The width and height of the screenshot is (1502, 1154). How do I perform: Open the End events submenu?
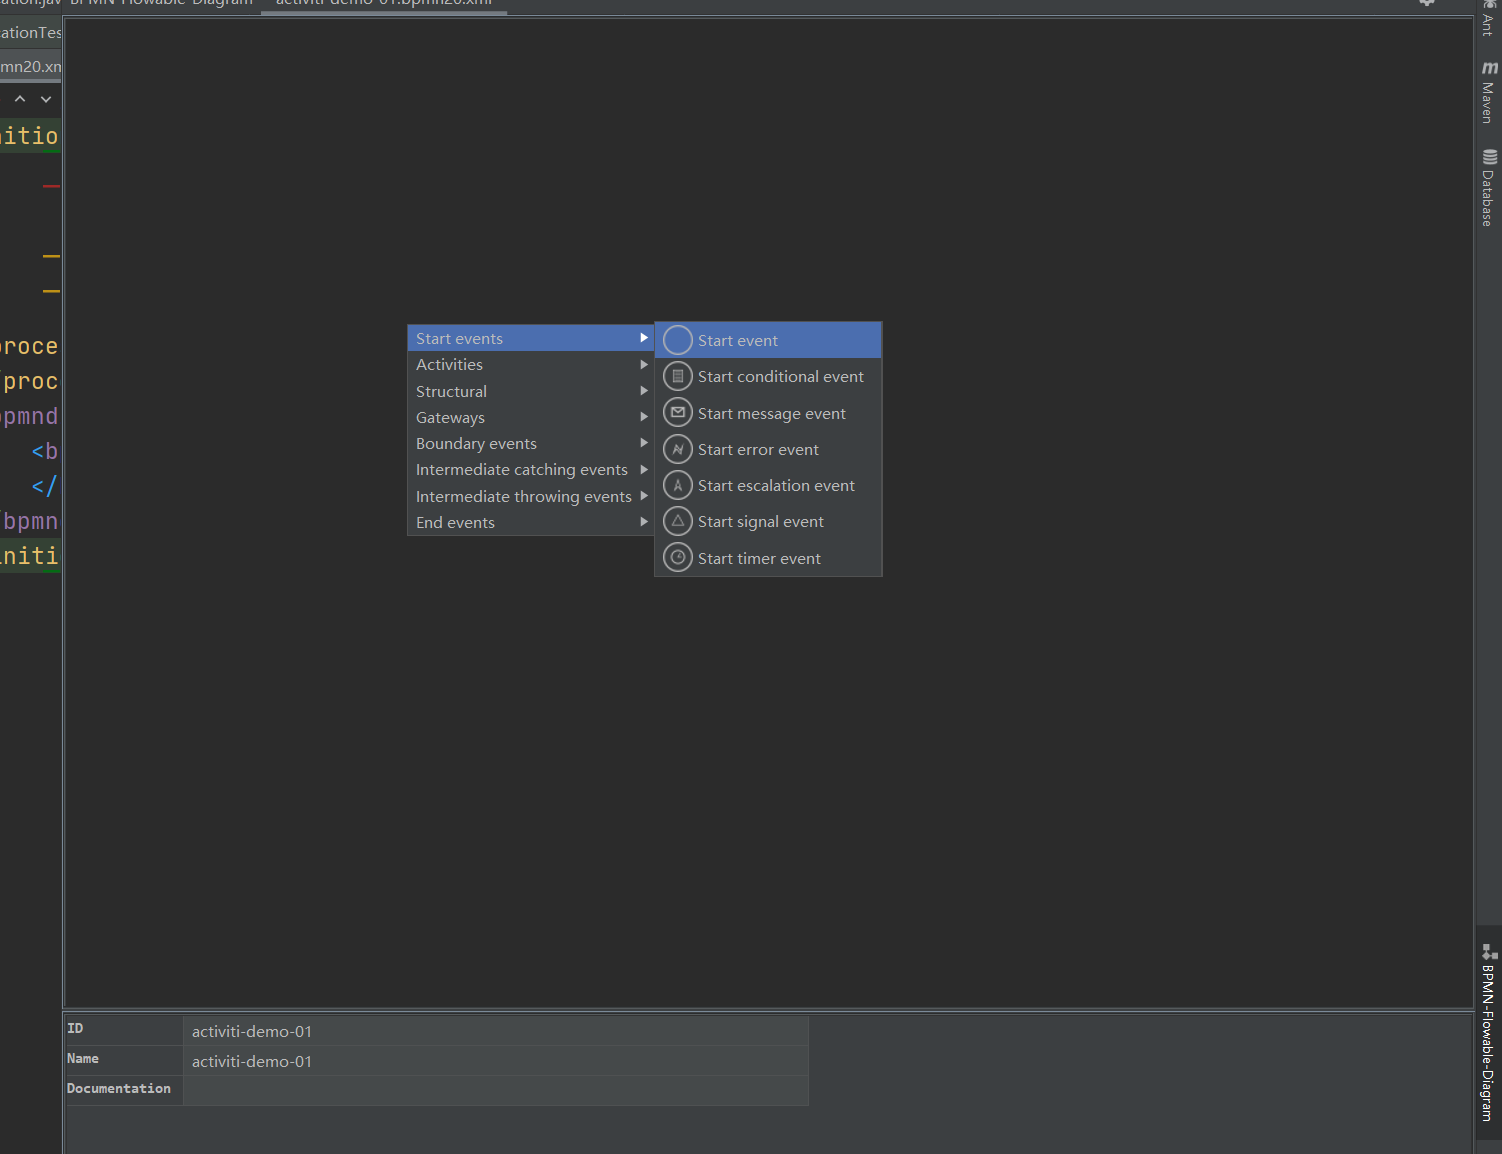pos(531,522)
